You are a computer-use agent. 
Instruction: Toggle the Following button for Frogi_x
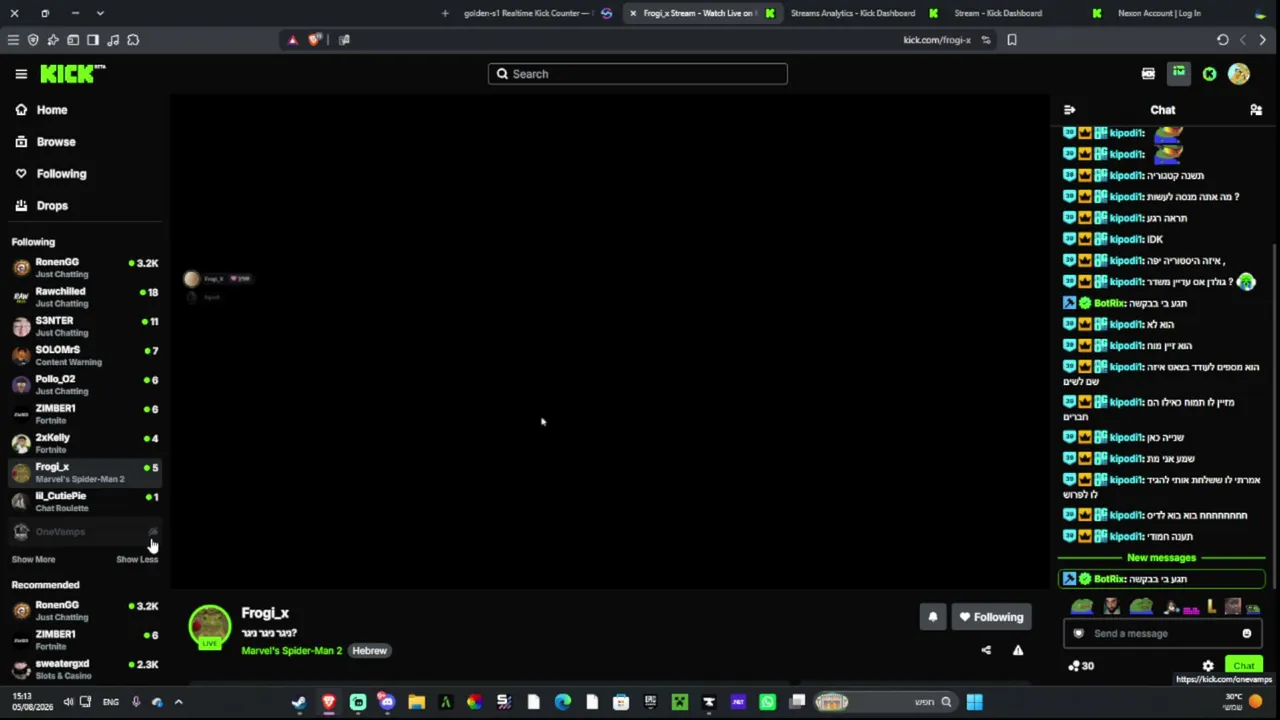click(x=990, y=617)
